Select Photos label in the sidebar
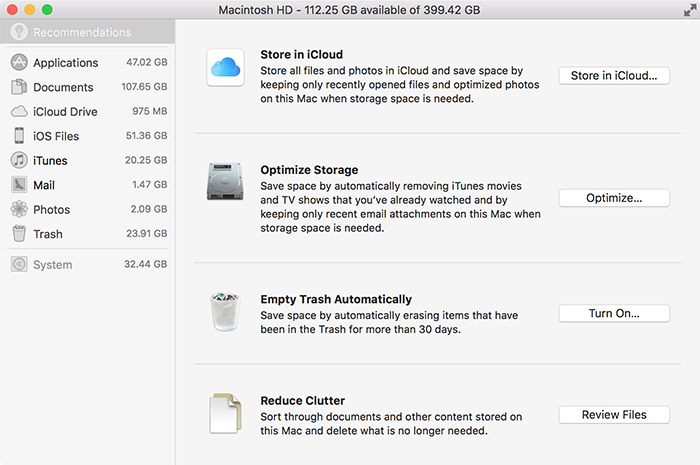 [x=52, y=210]
